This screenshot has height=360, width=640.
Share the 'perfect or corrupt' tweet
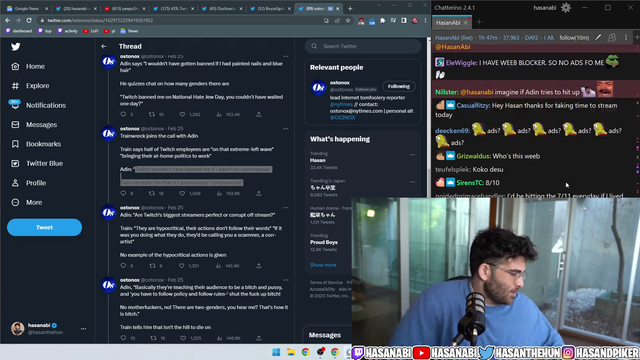tap(259, 266)
